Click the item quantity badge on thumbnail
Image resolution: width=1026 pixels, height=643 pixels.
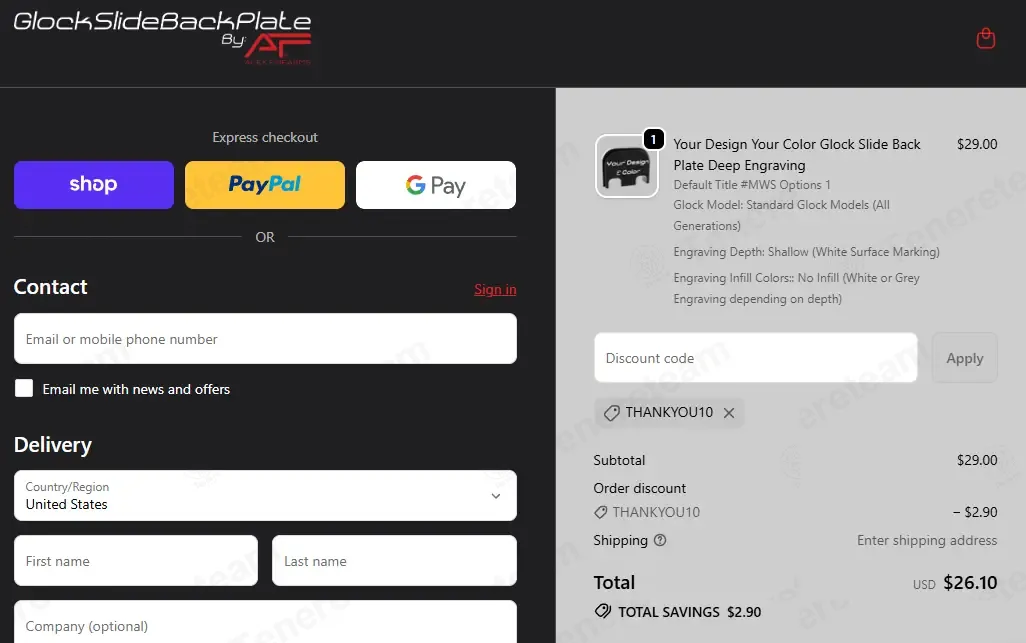pyautogui.click(x=653, y=139)
